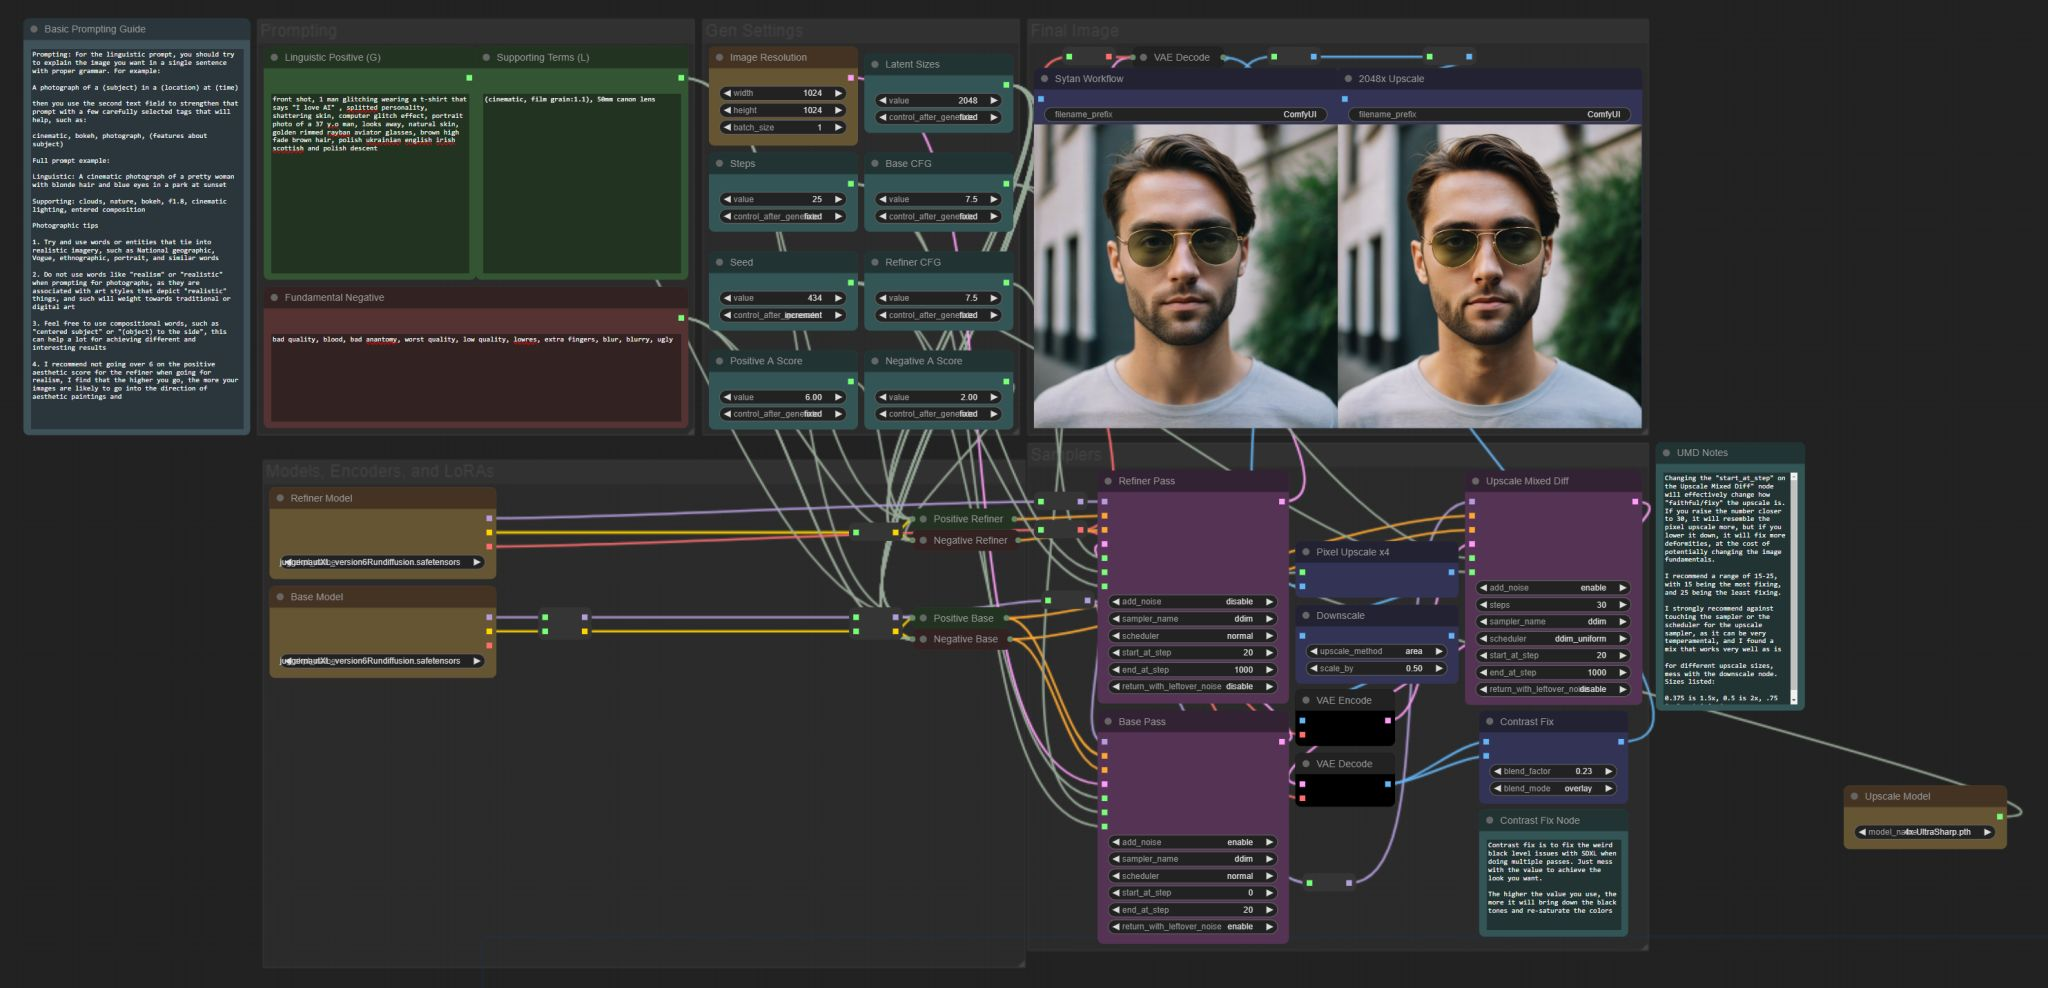Toggle Steps control_after_generate fixed option
Screen dimensions: 2048x988
pos(784,217)
